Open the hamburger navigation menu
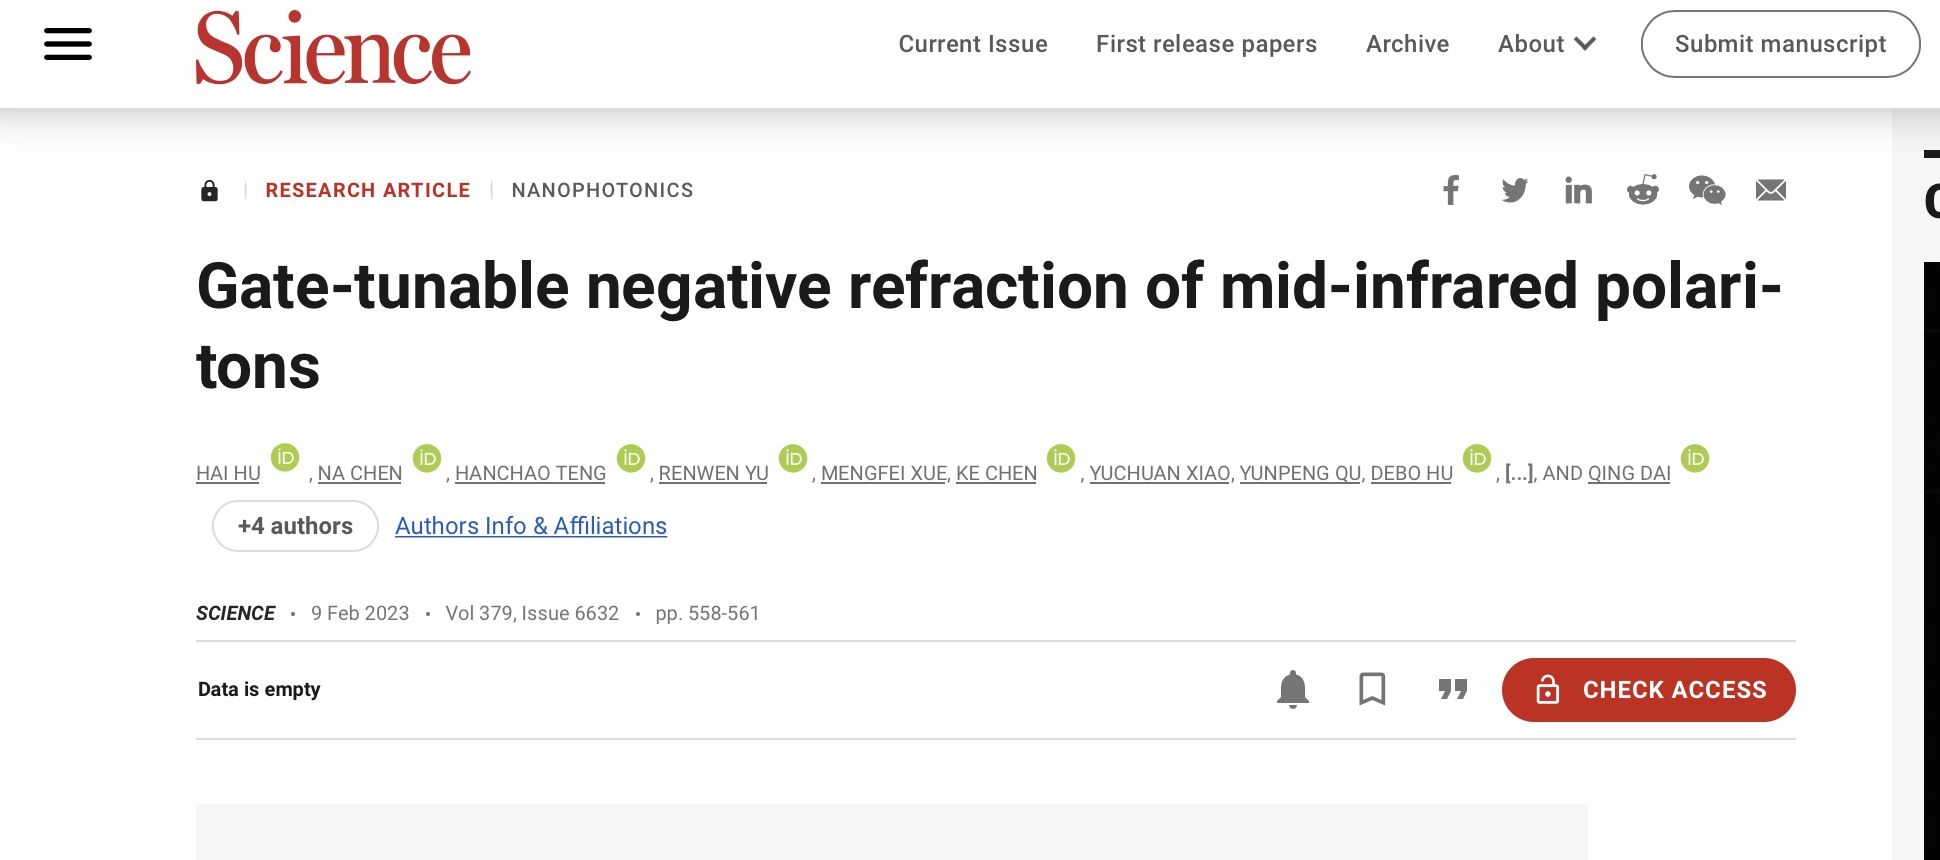Viewport: 1940px width, 860px height. [x=68, y=44]
